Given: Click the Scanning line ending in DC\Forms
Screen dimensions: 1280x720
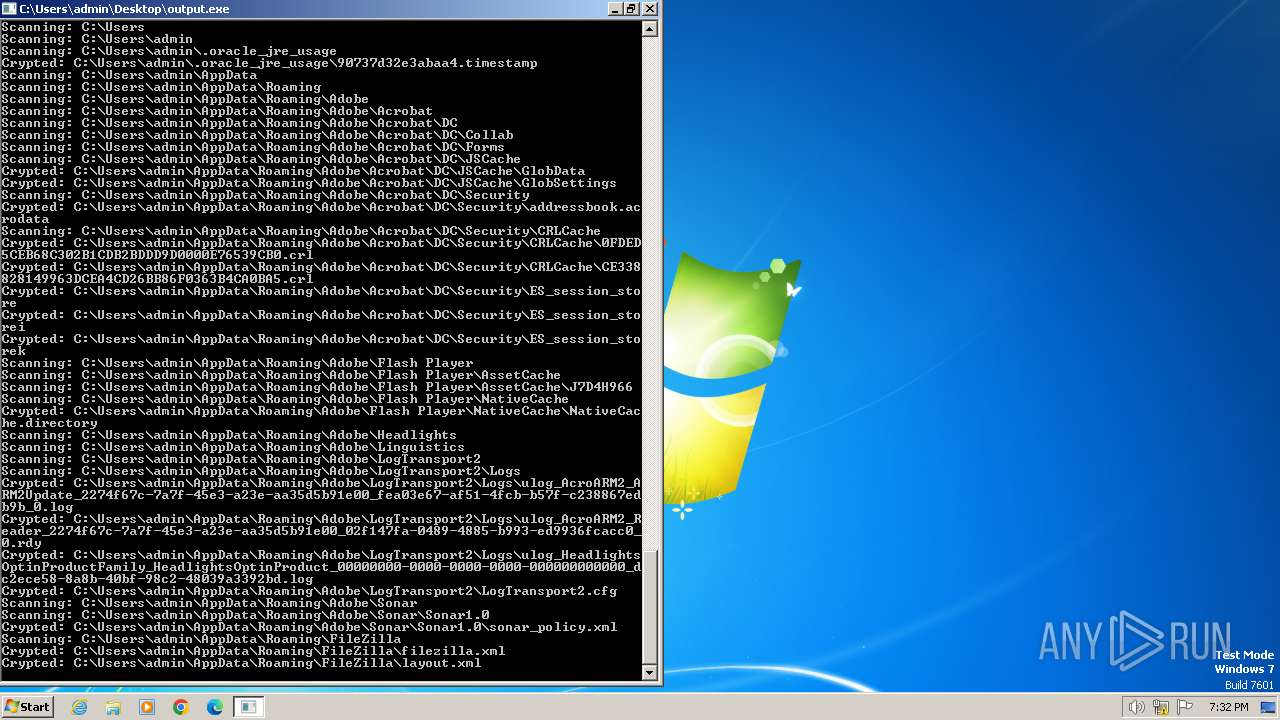Looking at the screenshot, I should [253, 147].
